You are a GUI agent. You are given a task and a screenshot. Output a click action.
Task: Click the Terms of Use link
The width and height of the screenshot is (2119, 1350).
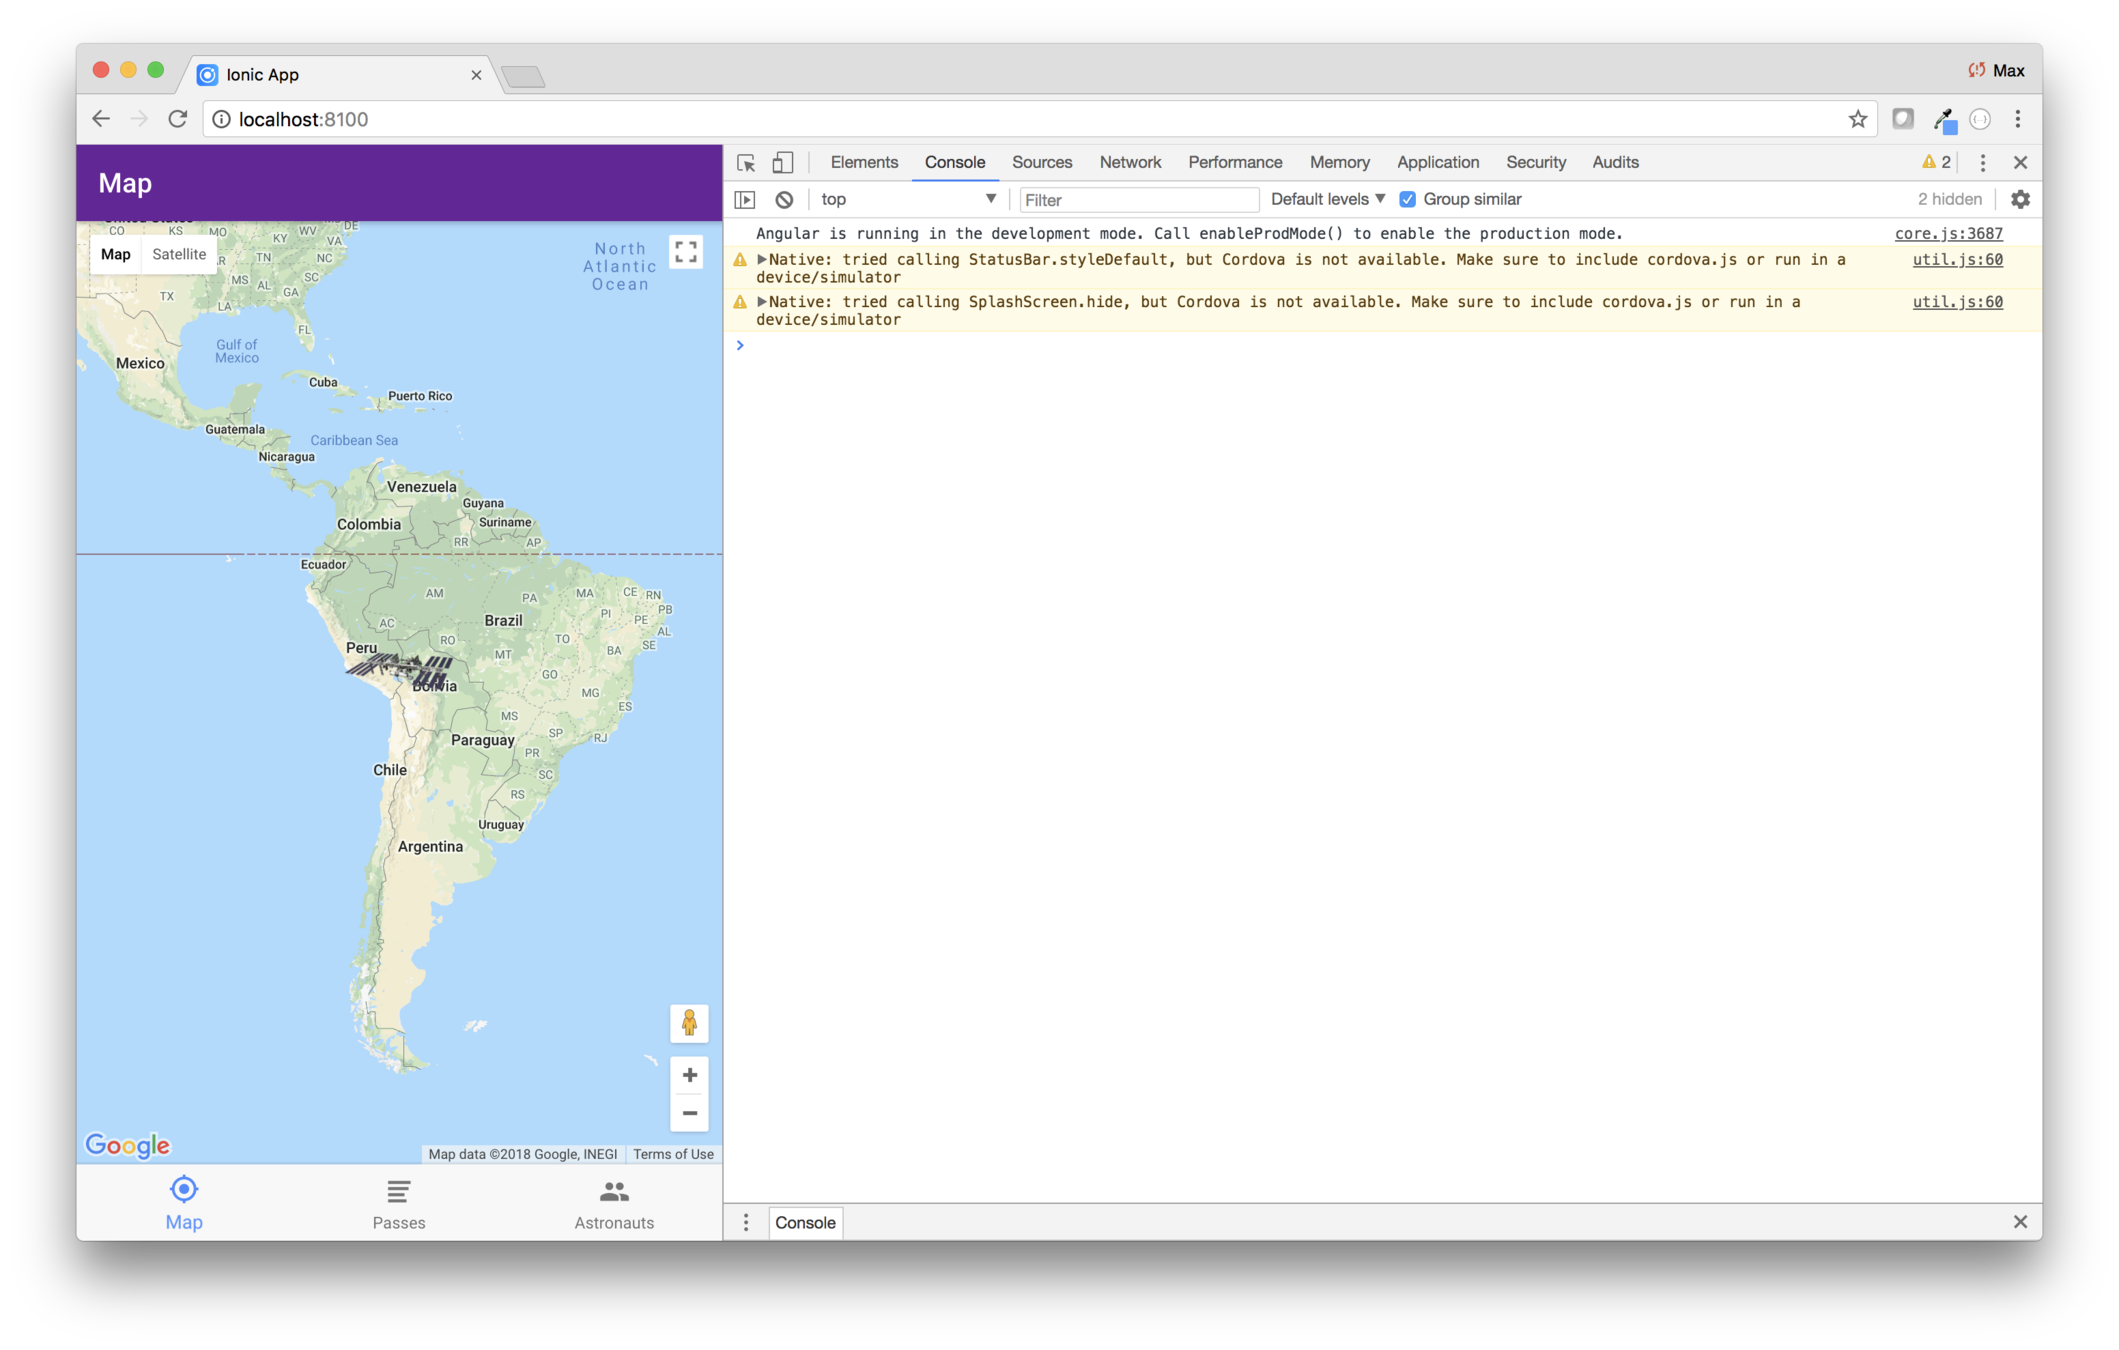(x=673, y=1154)
